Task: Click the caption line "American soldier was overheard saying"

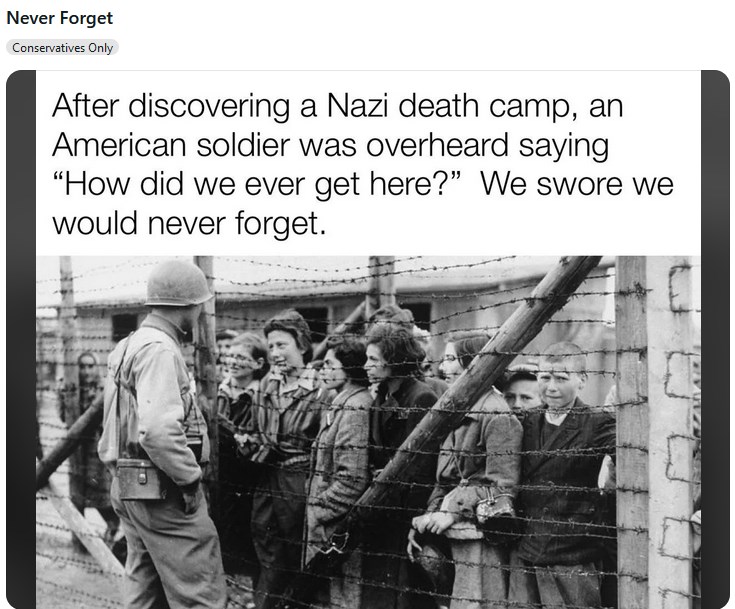Action: click(330, 145)
